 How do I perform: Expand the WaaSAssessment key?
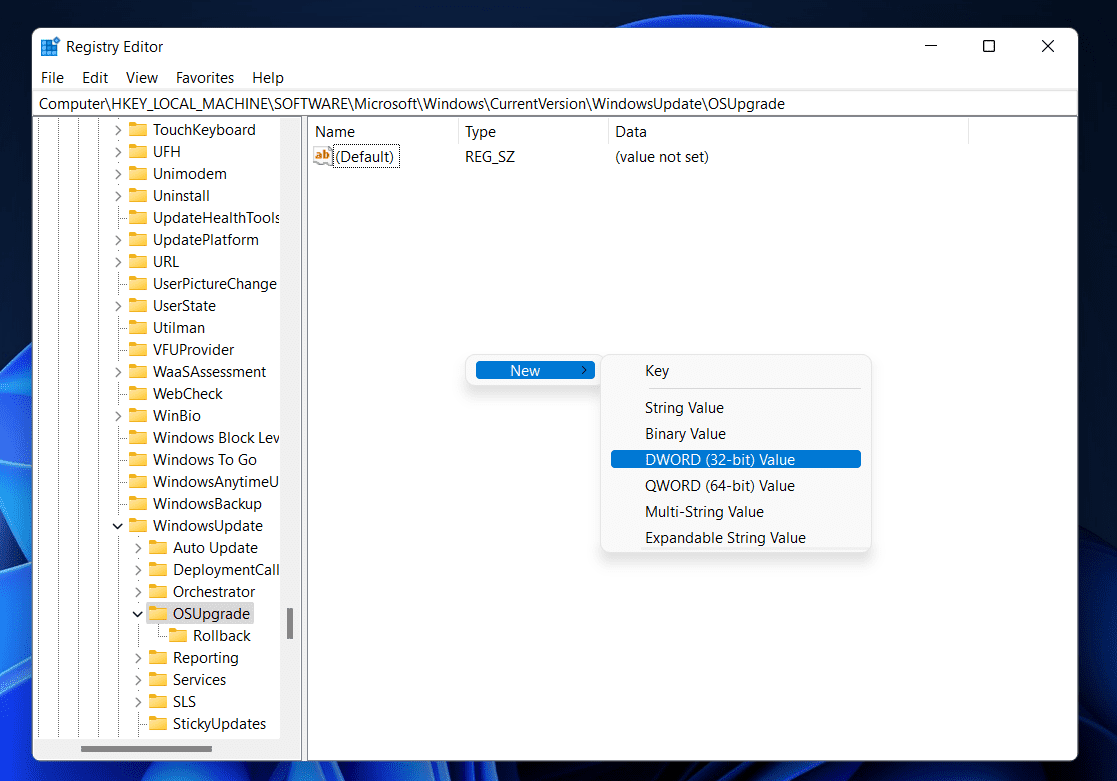point(118,373)
